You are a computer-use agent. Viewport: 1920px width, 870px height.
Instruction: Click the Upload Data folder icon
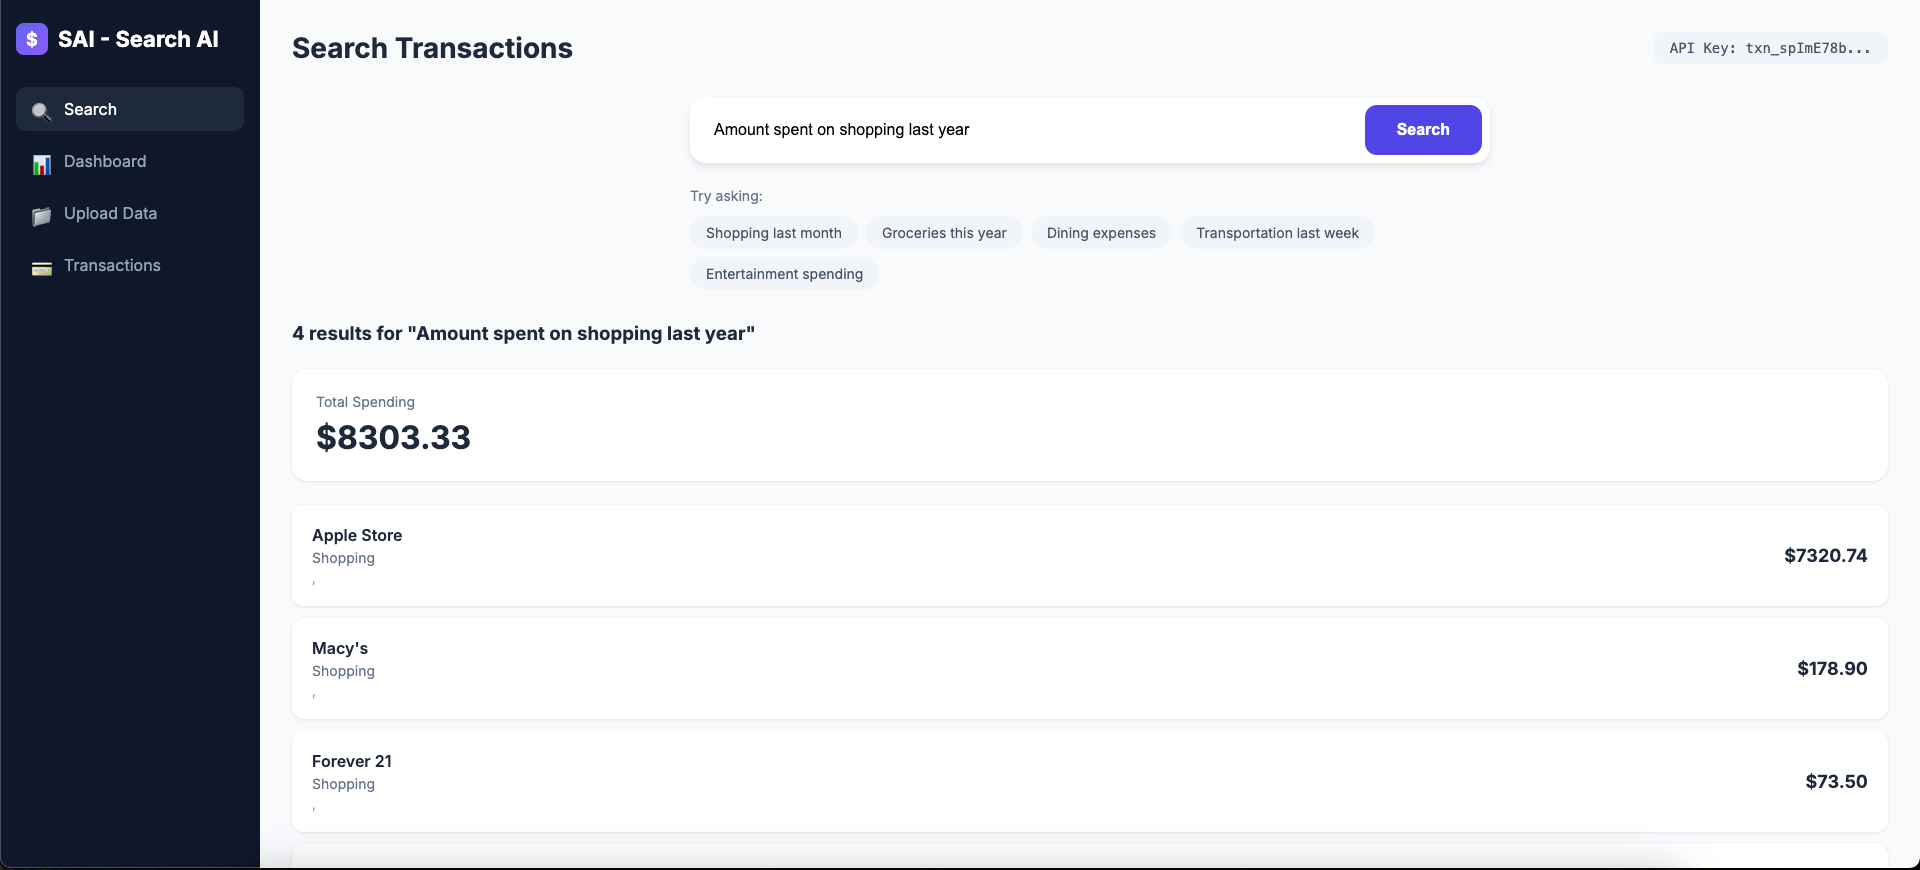[41, 215]
